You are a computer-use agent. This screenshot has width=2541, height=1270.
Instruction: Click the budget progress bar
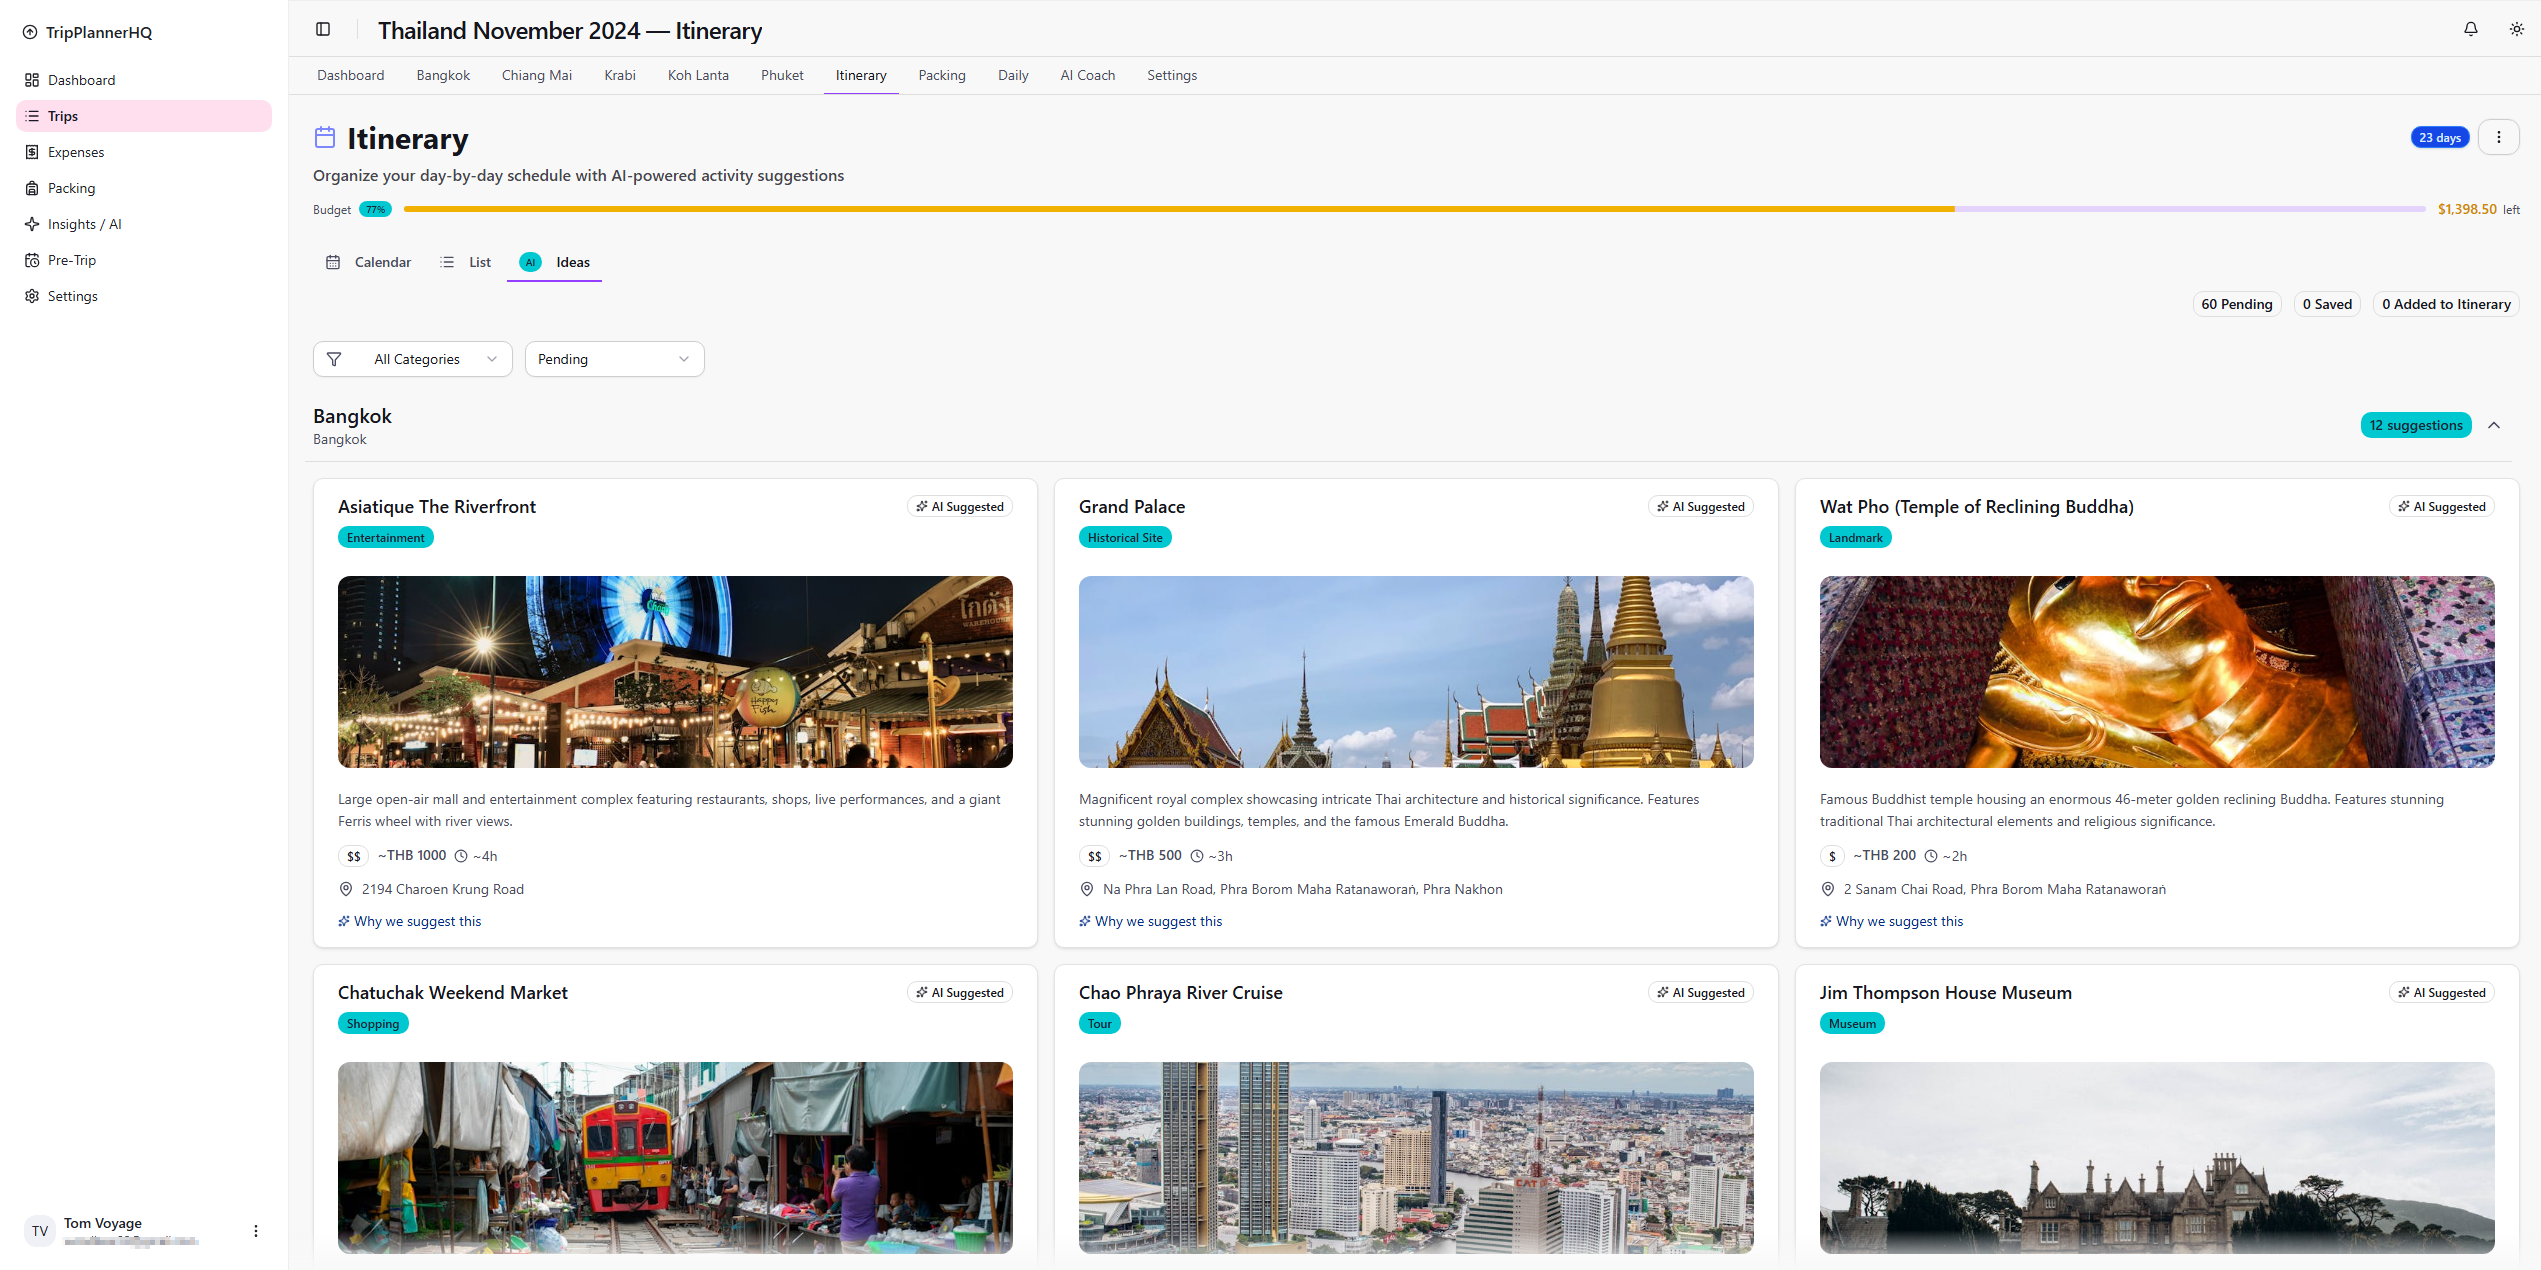coord(1400,209)
